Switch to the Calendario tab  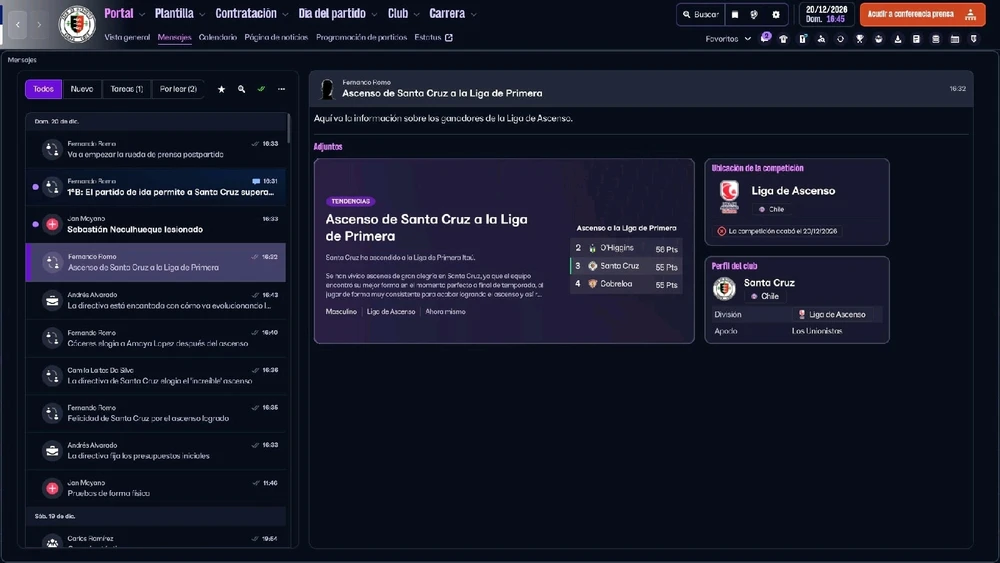[217, 37]
